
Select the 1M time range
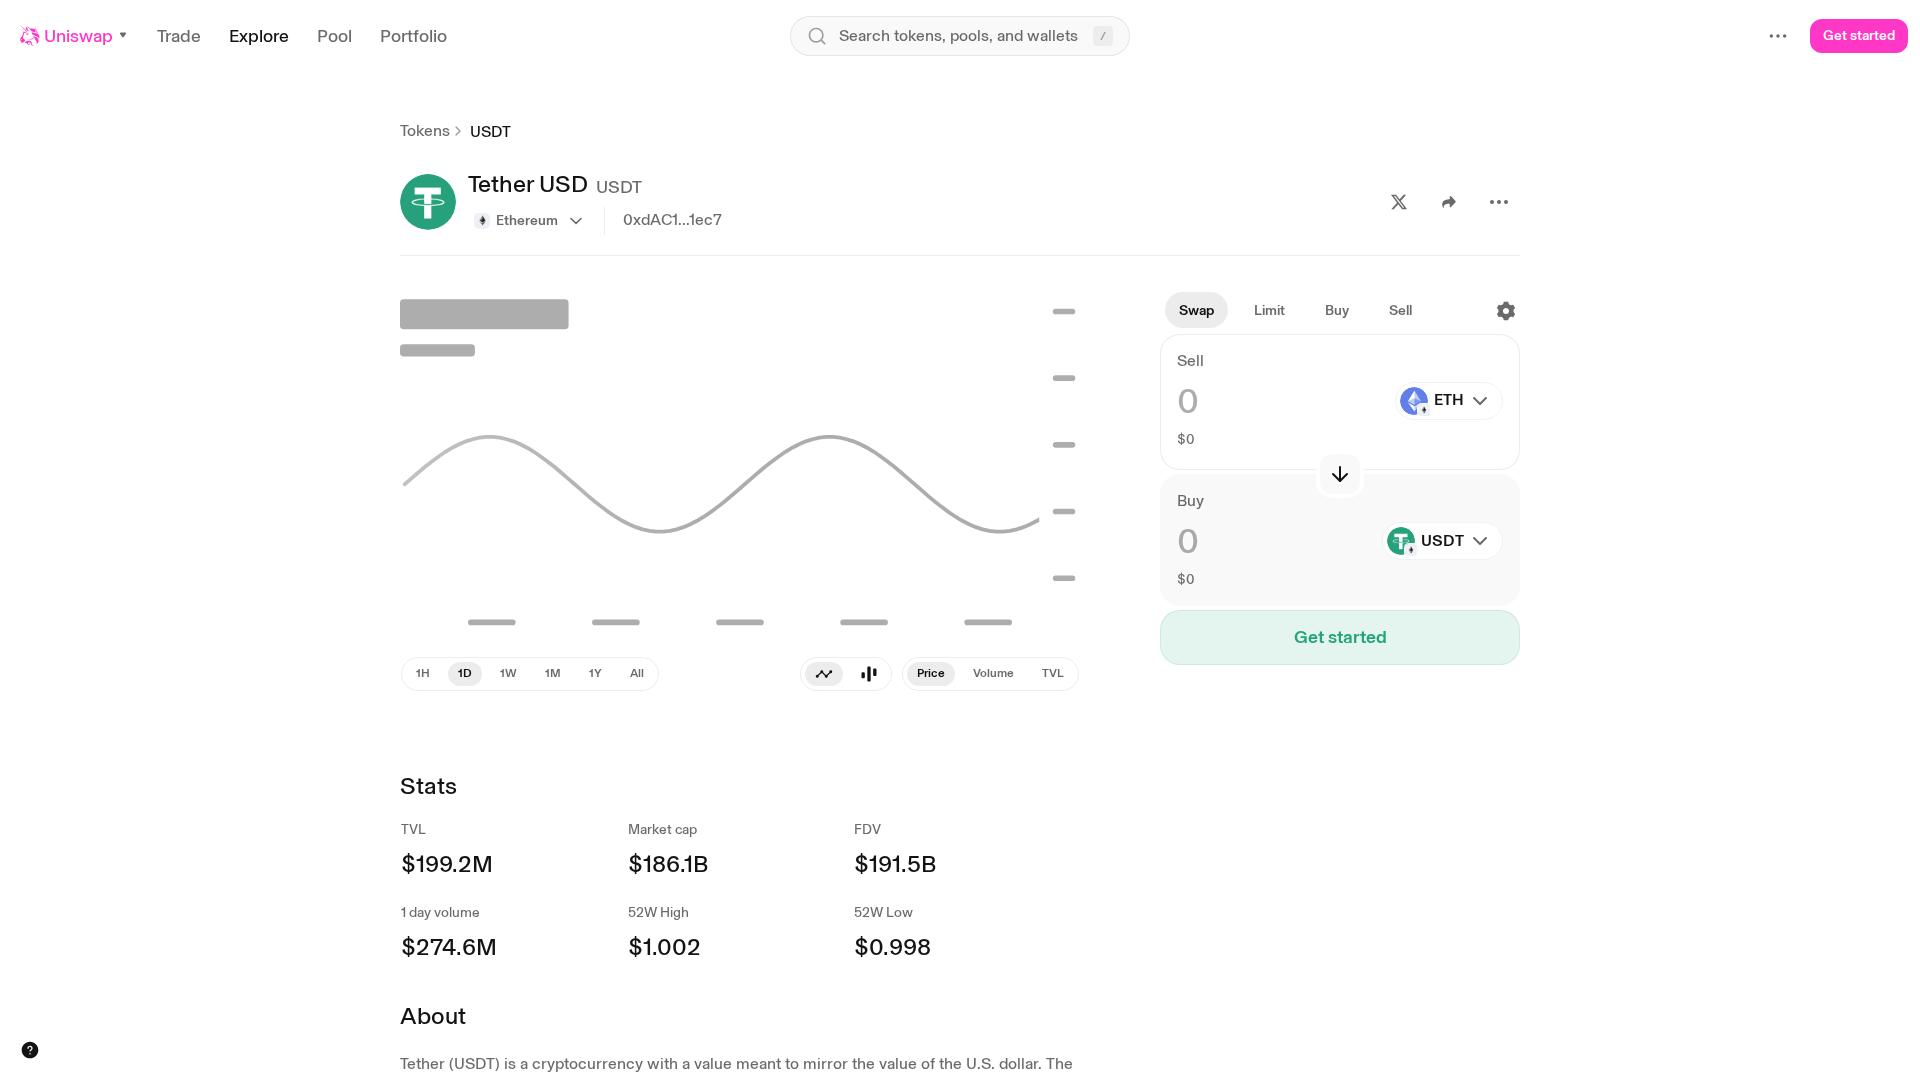552,674
